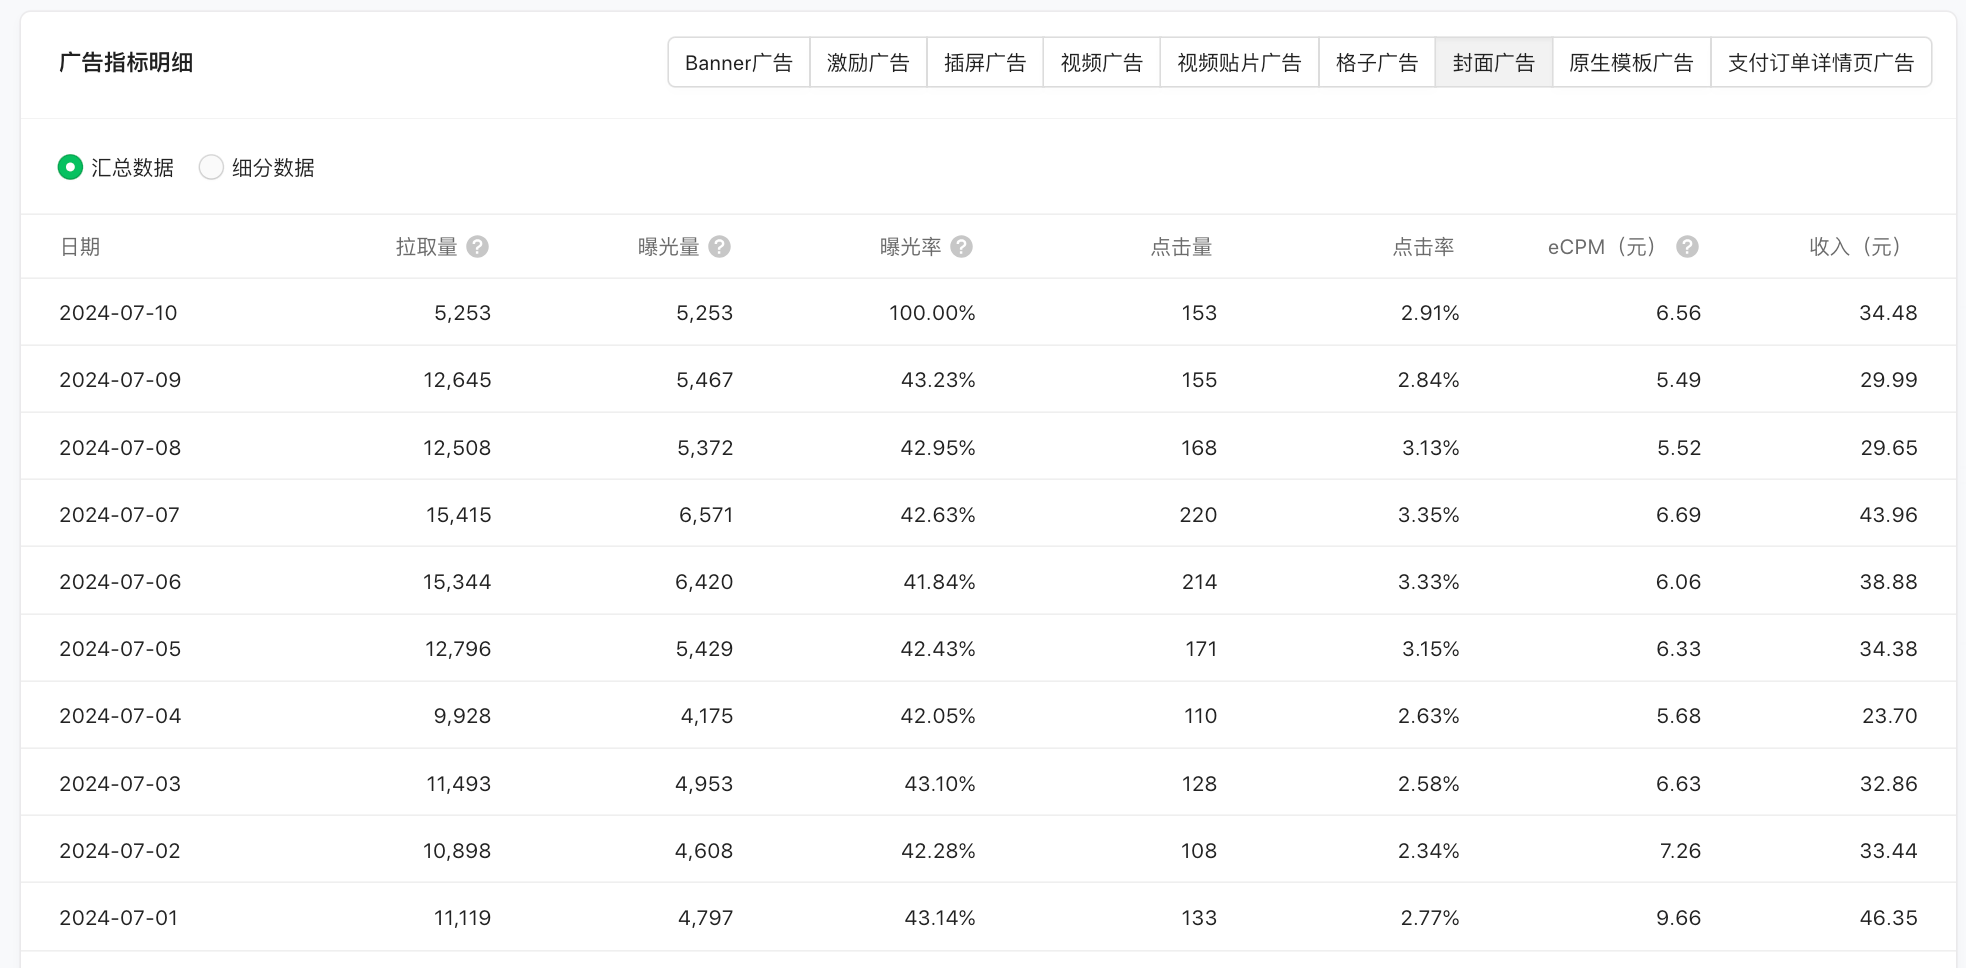The height and width of the screenshot is (968, 1966).
Task: Click the 110 click count value
Action: (1200, 716)
